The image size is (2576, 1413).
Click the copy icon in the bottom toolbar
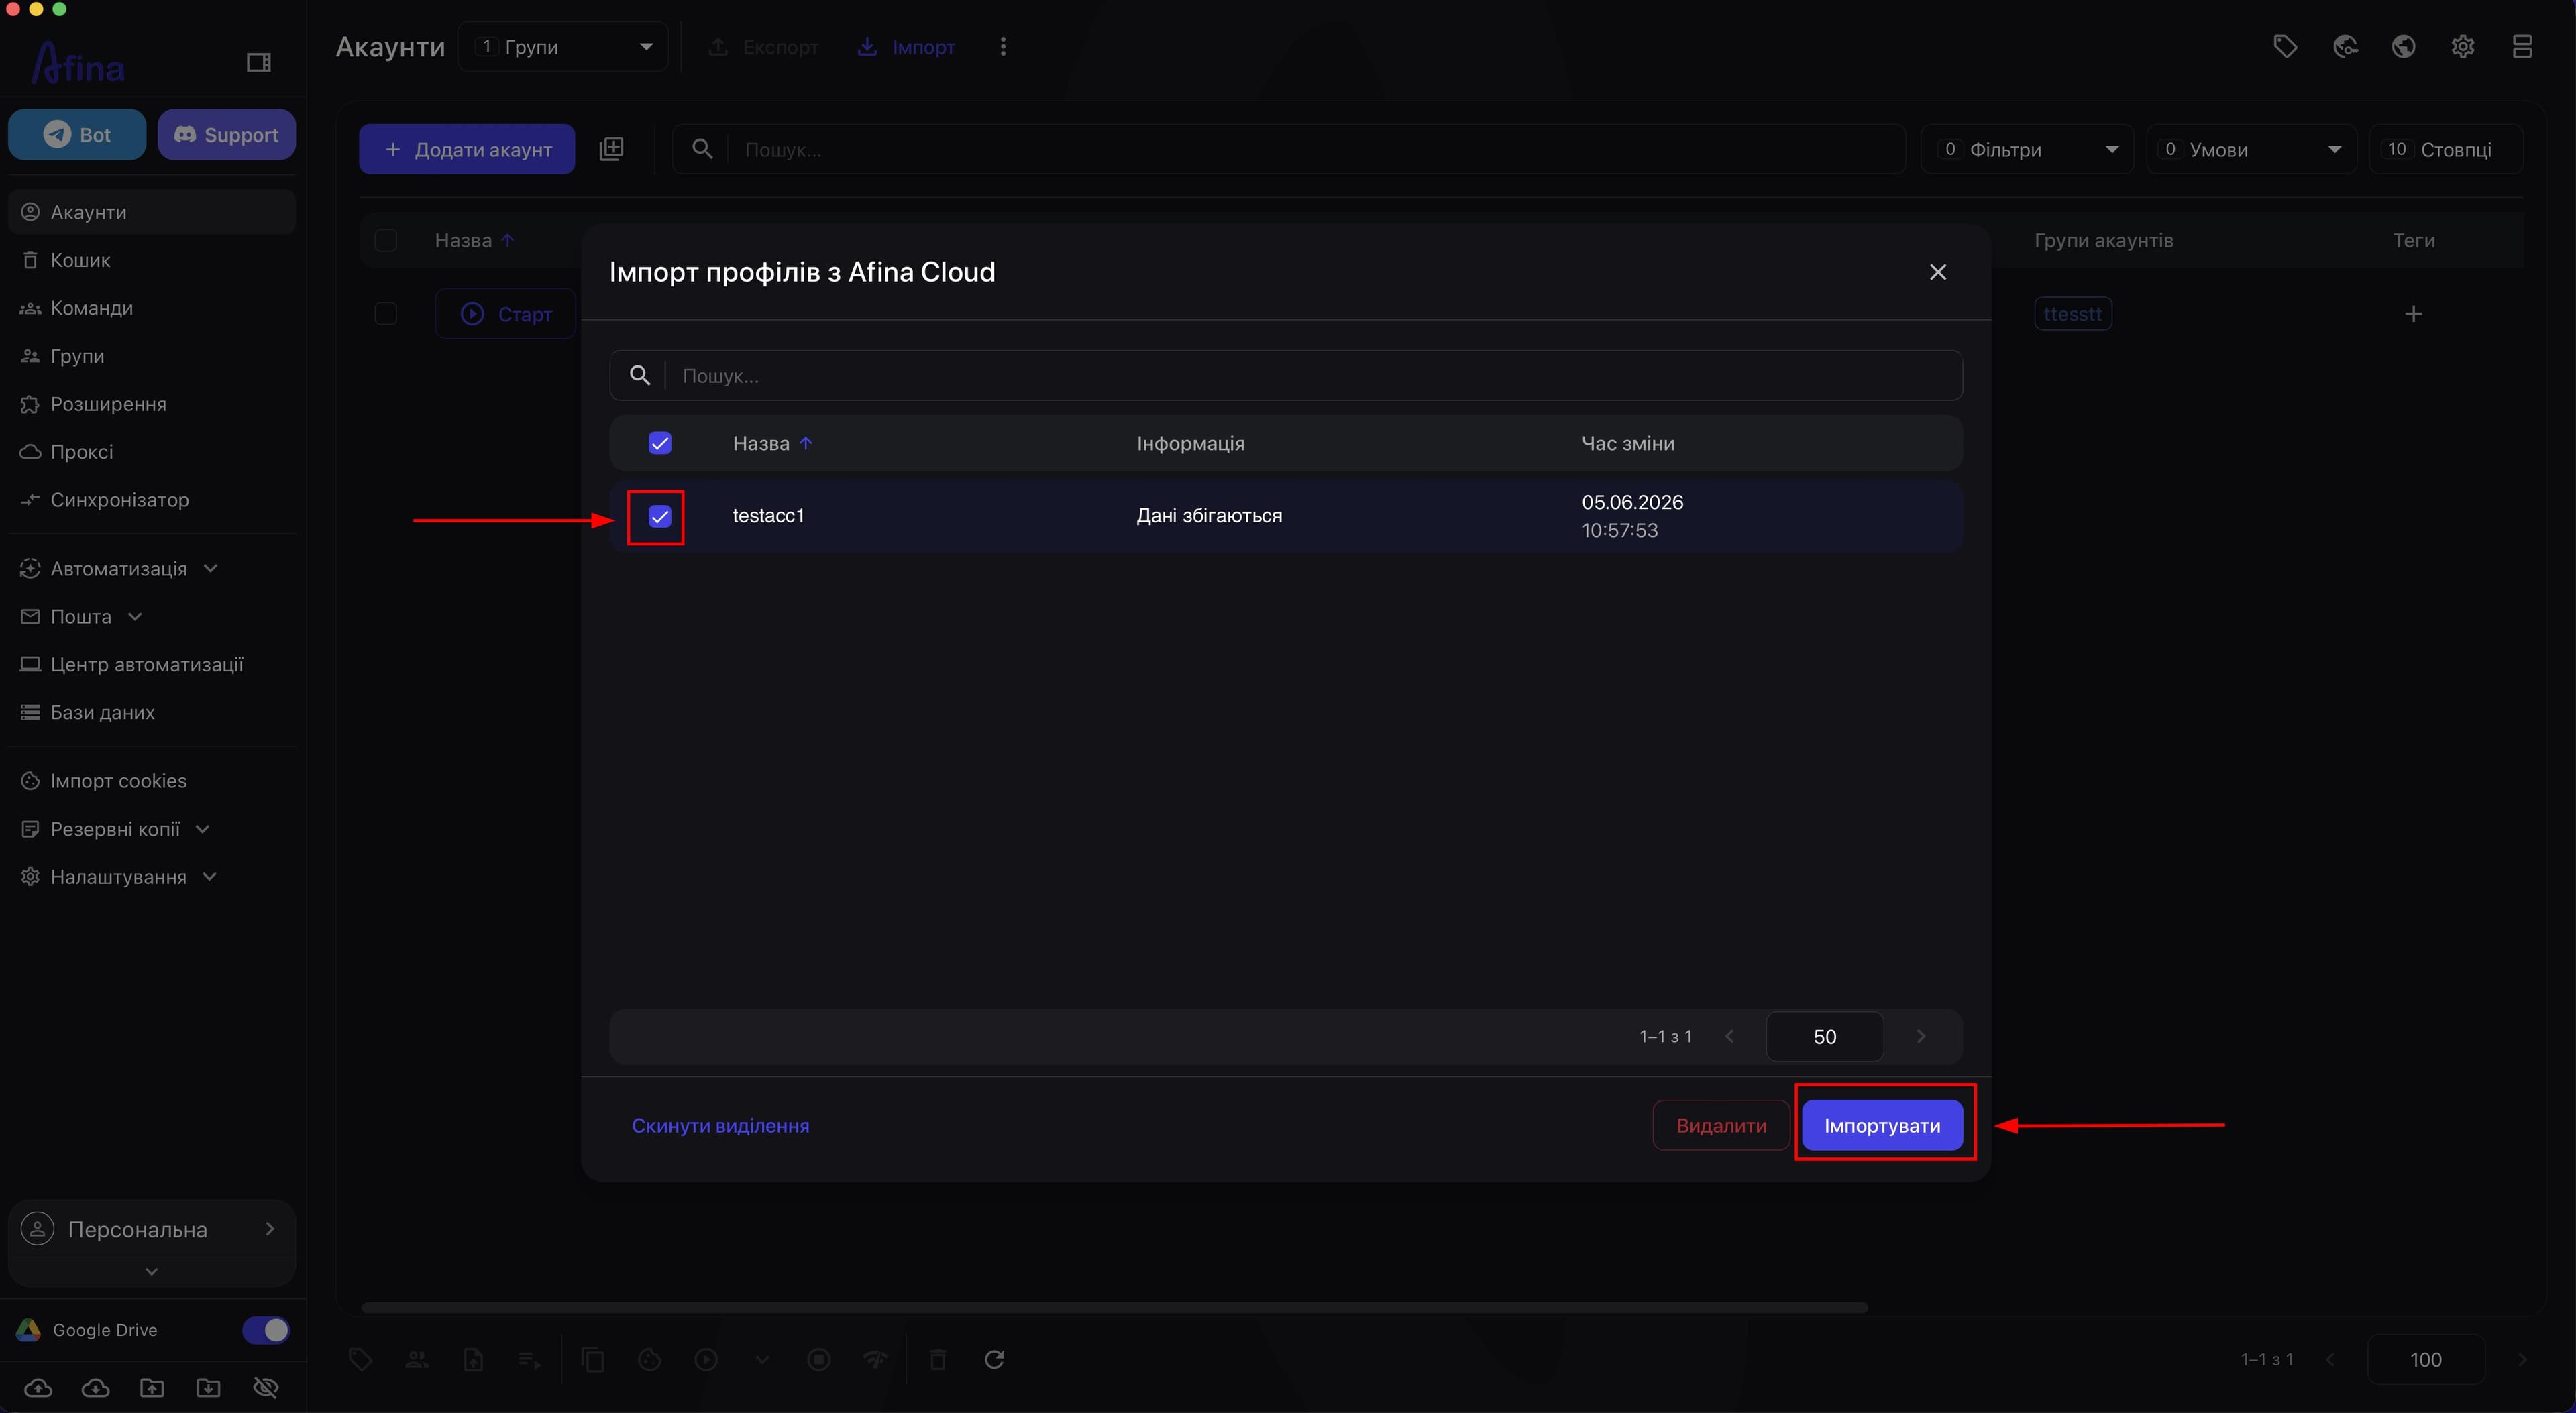(x=593, y=1359)
